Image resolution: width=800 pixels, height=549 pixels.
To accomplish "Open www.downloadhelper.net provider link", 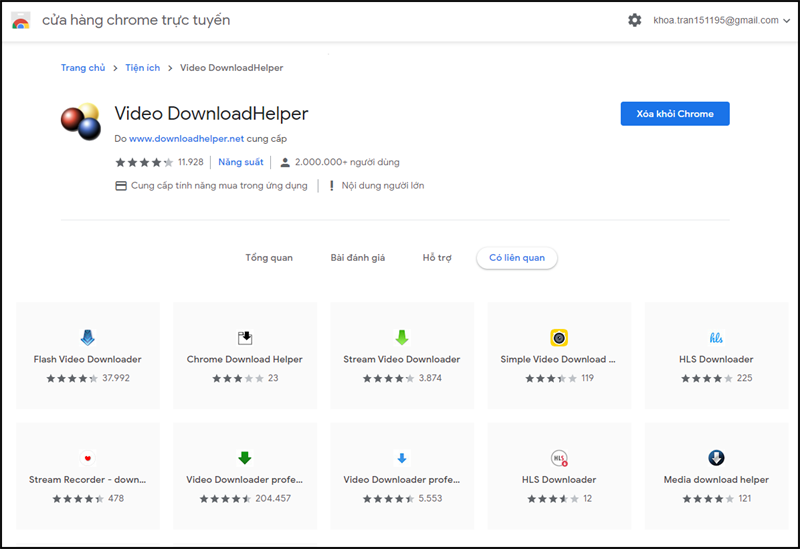I will tap(186, 139).
